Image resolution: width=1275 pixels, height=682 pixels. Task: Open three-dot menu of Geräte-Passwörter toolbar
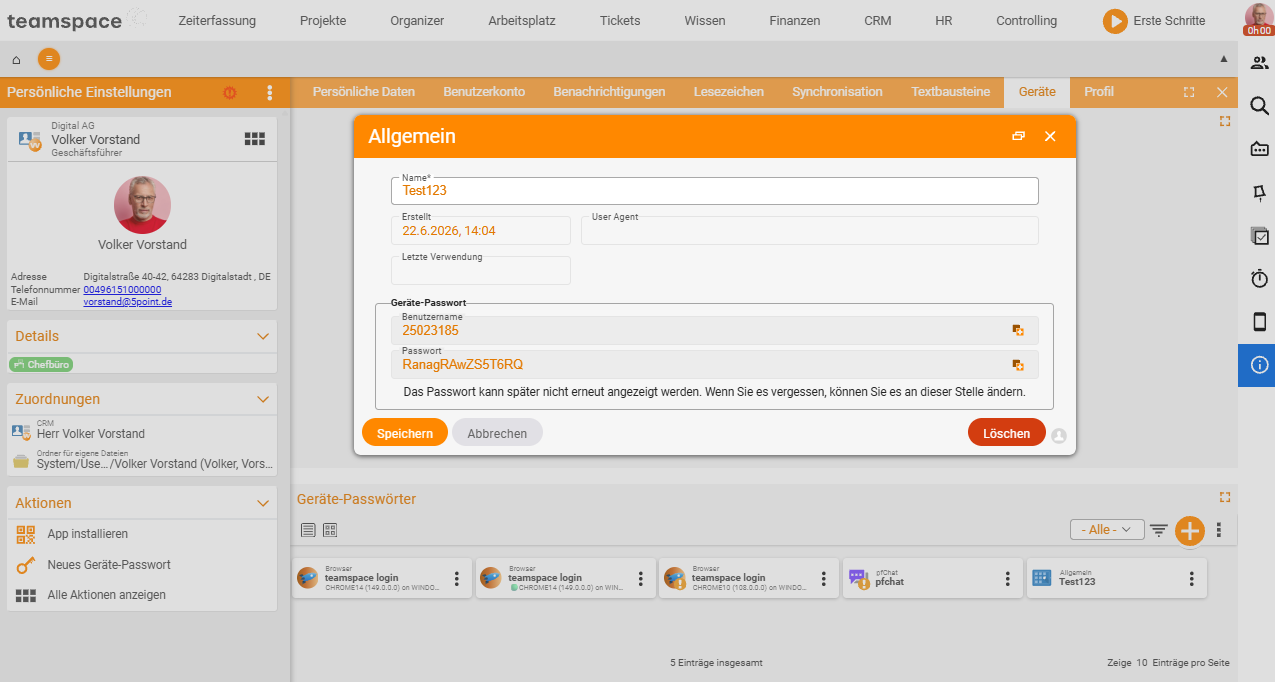pyautogui.click(x=1218, y=530)
